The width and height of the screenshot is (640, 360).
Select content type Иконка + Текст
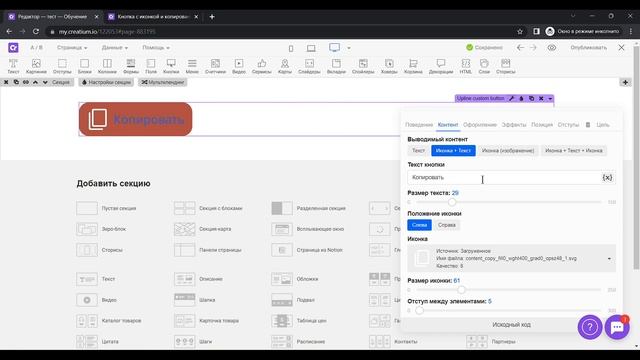tap(453, 151)
